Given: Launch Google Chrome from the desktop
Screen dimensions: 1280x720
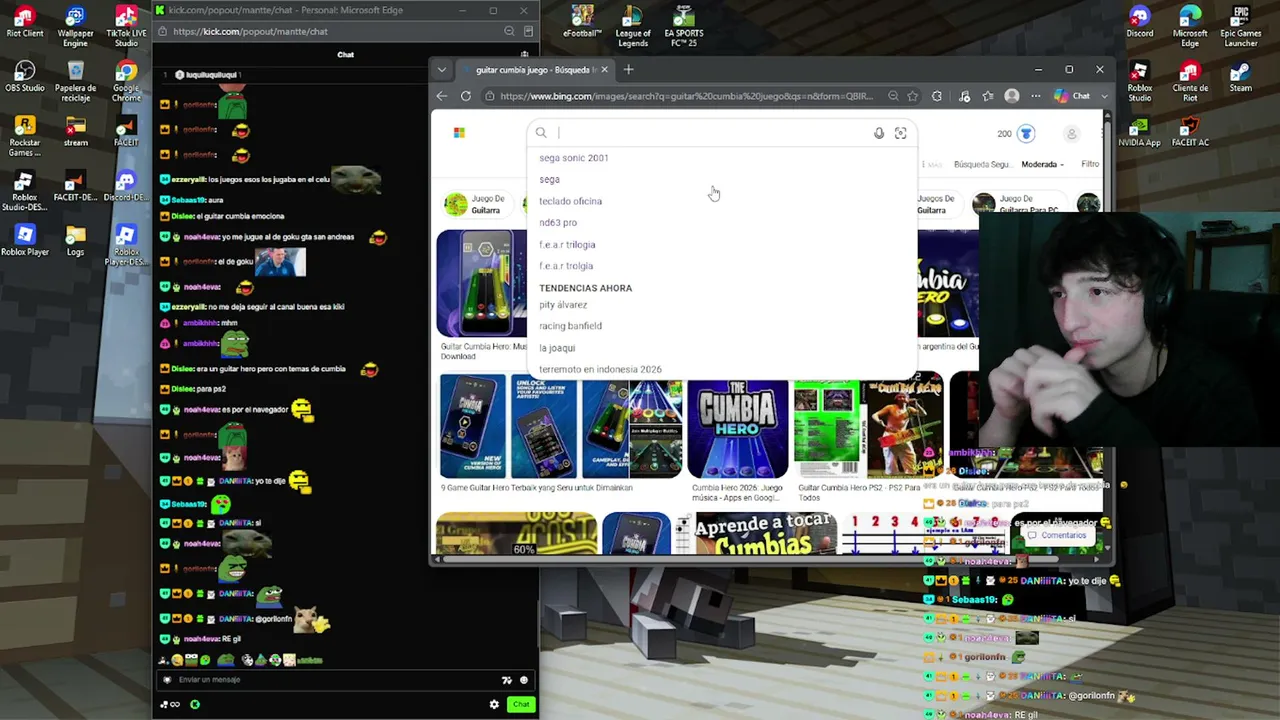Looking at the screenshot, I should pyautogui.click(x=126, y=81).
